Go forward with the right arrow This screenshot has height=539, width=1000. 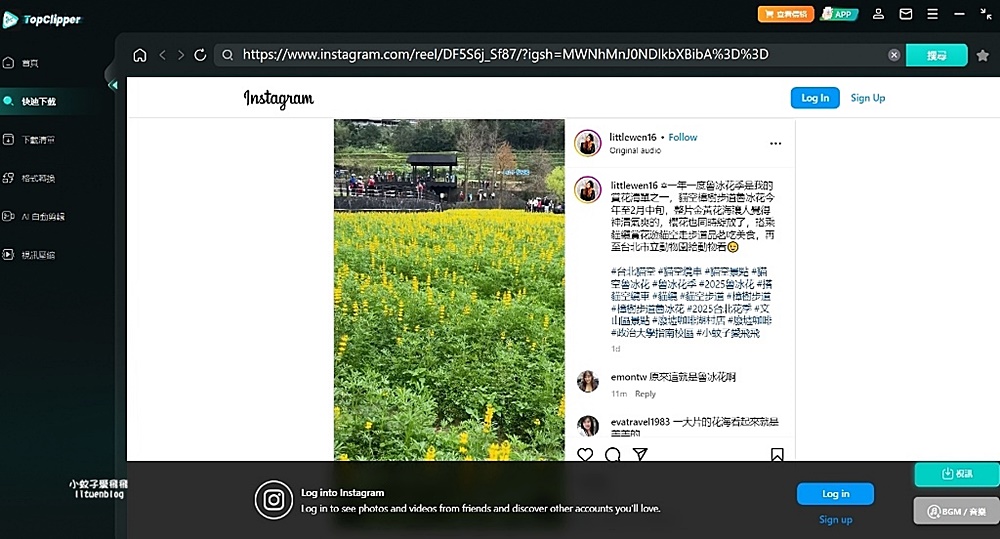pyautogui.click(x=181, y=55)
